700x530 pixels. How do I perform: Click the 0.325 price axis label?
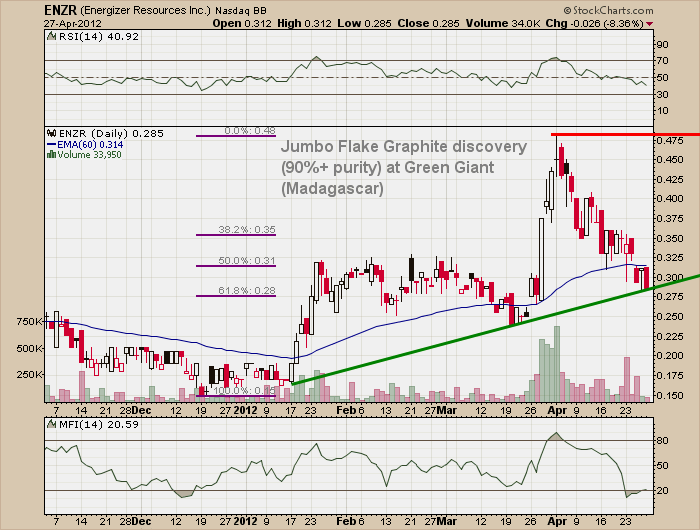[x=670, y=258]
